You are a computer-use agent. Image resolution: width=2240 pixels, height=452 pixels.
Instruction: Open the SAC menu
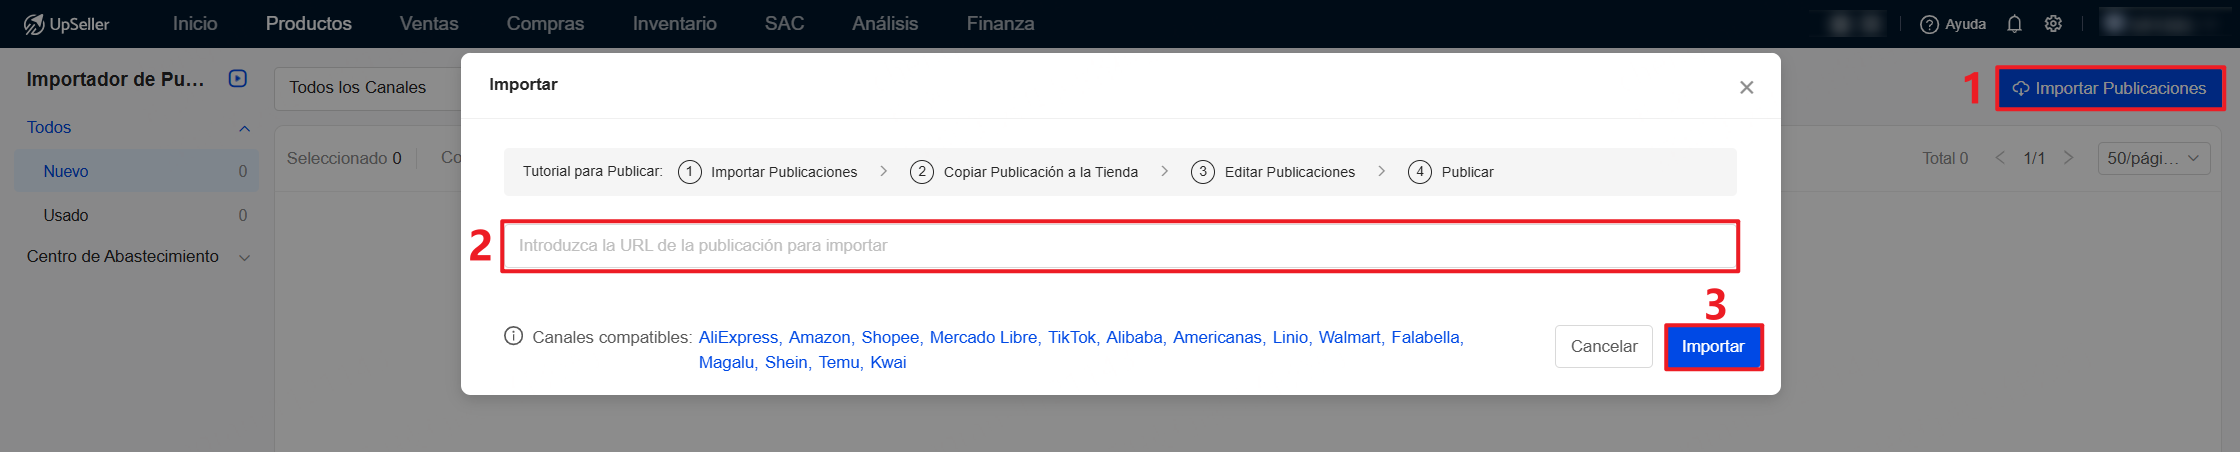[x=784, y=23]
